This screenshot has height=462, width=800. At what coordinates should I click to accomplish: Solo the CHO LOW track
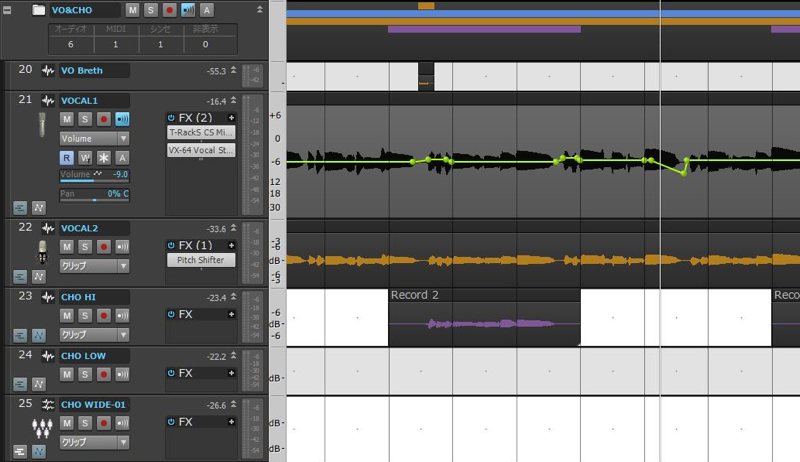[85, 375]
